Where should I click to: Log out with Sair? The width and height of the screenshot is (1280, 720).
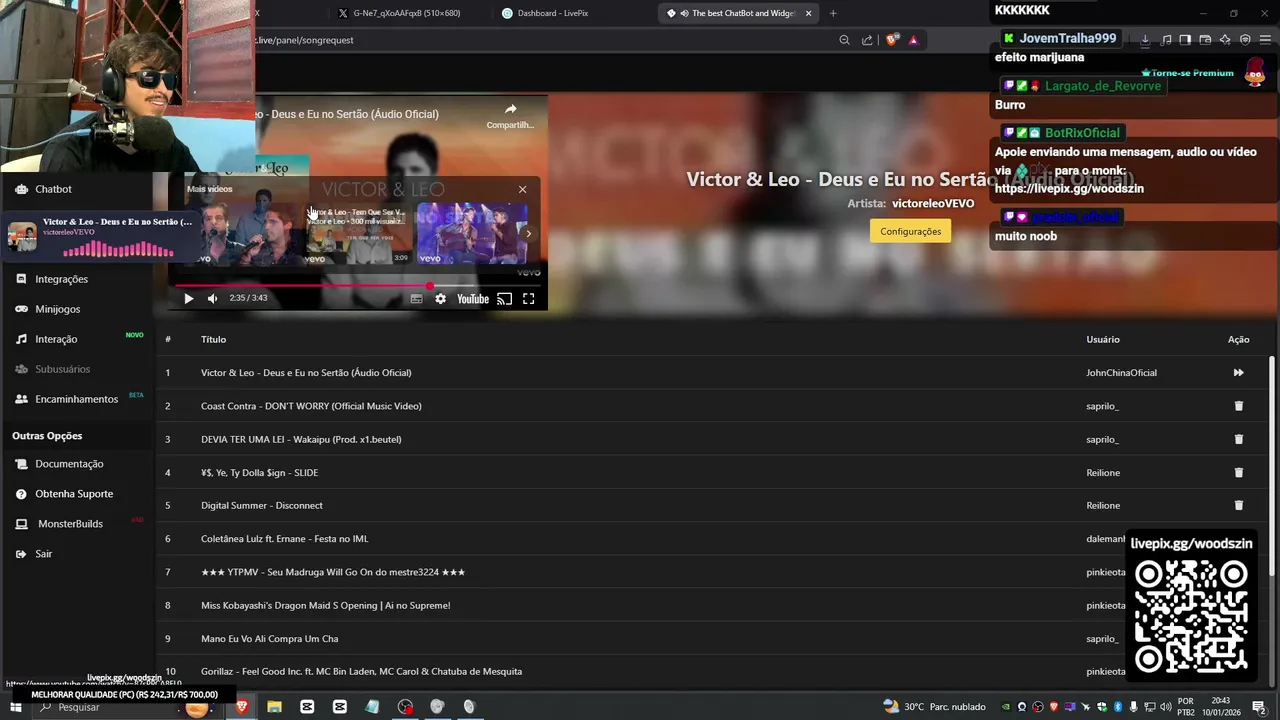tap(43, 554)
